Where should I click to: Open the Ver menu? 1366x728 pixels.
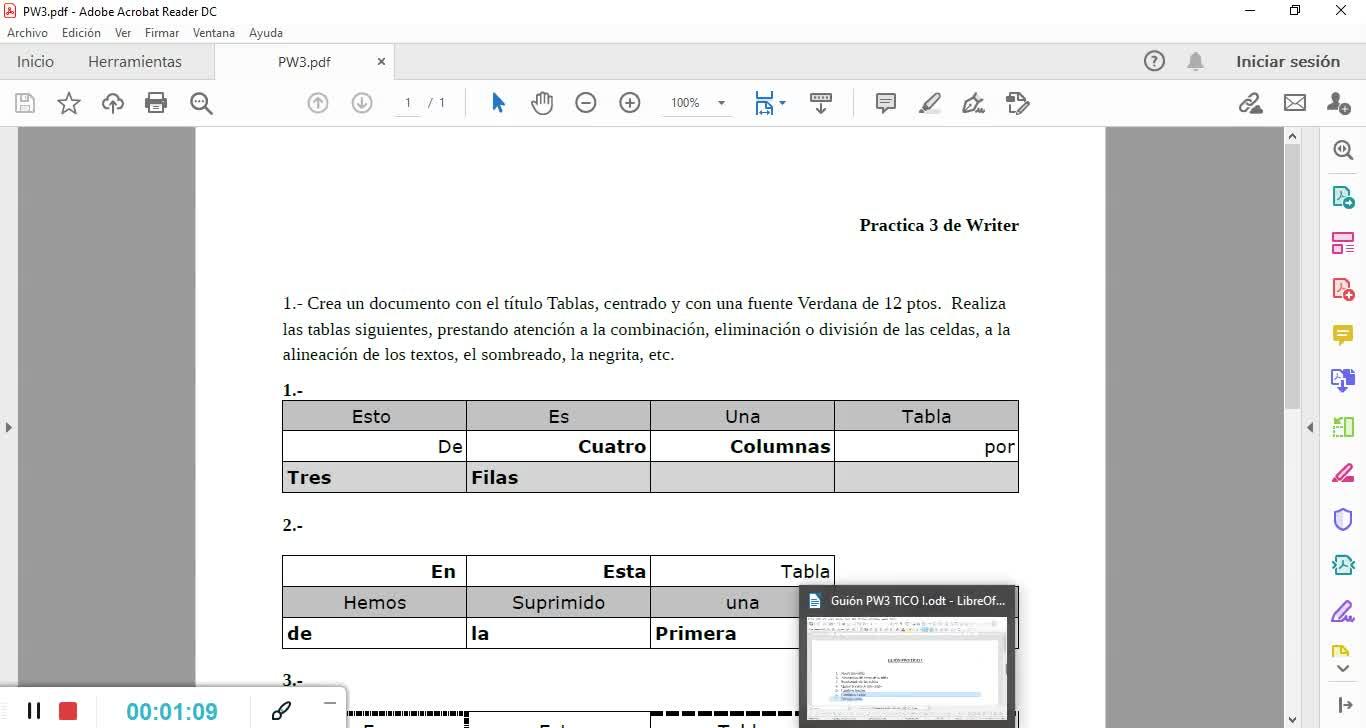click(123, 33)
